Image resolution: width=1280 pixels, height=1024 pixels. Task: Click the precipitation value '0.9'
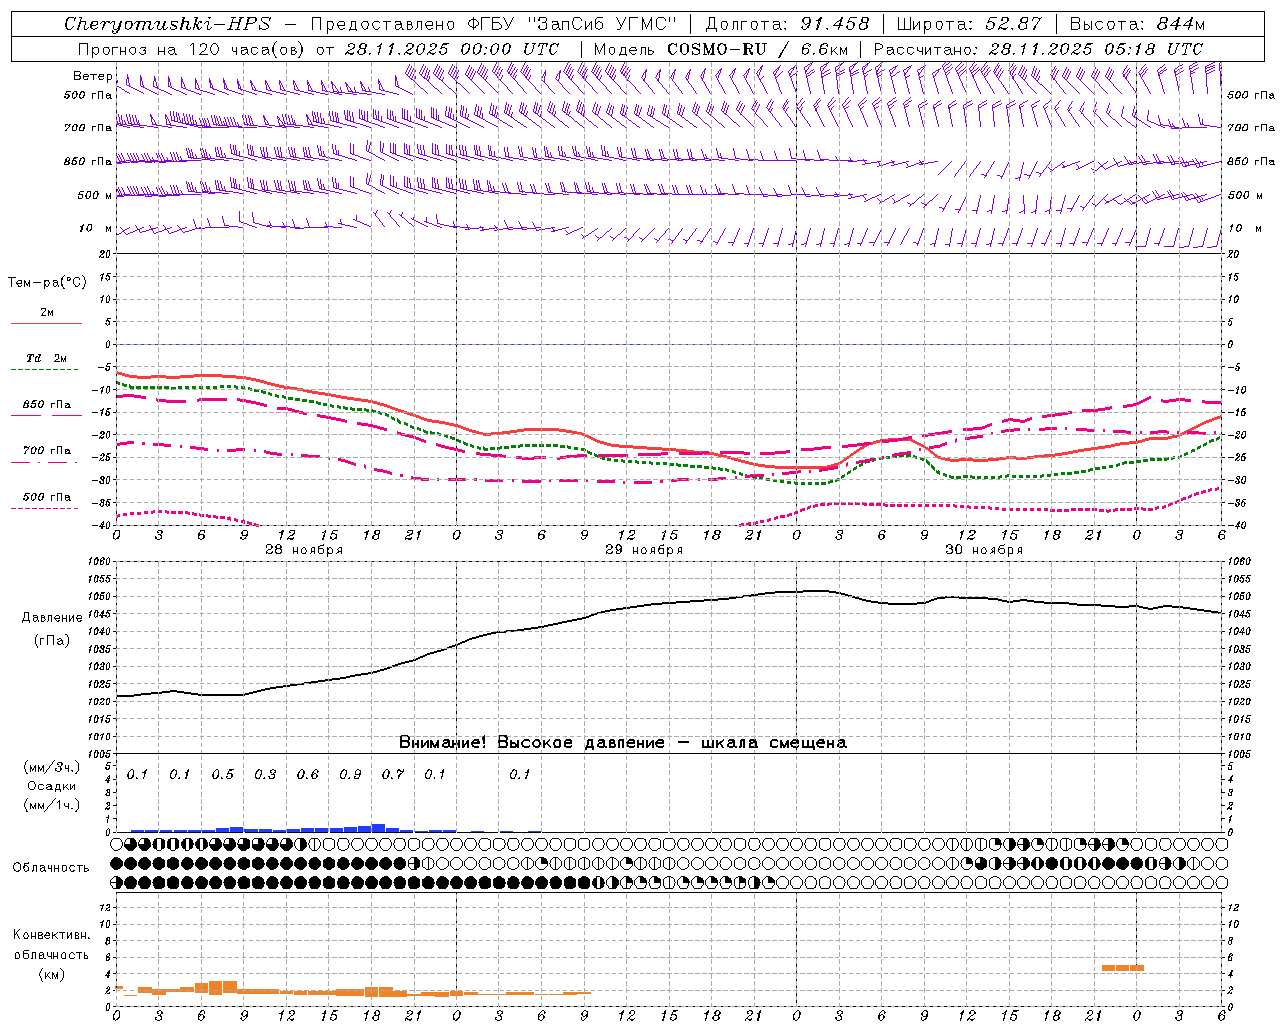(350, 775)
